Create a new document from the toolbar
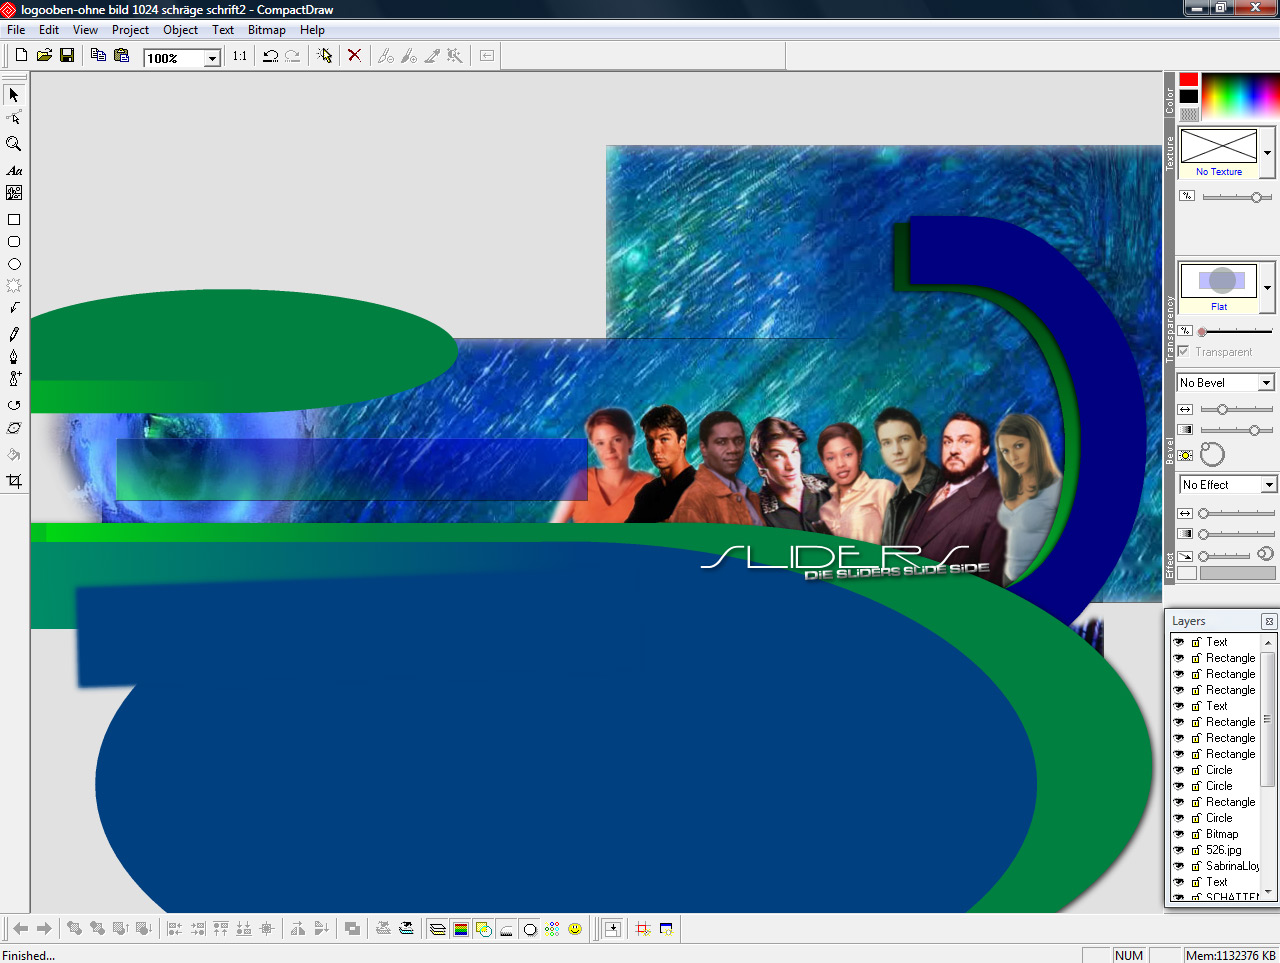 point(21,55)
